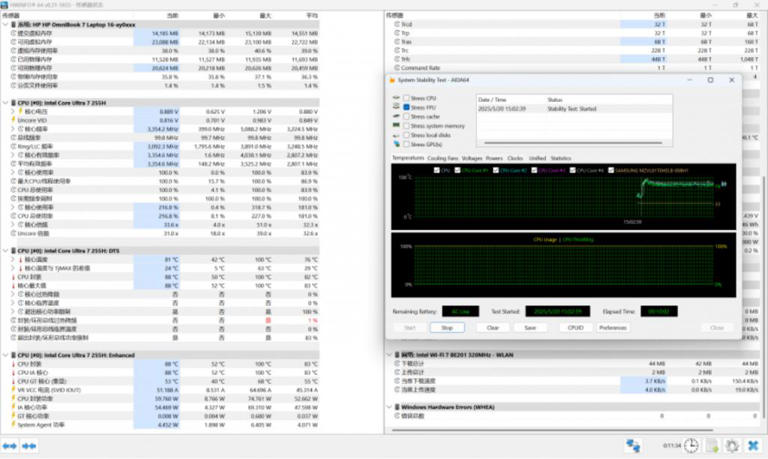Image resolution: width=768 pixels, height=459 pixels.
Task: Expand the row showing 0.889 V current value
Action: [x=13, y=112]
